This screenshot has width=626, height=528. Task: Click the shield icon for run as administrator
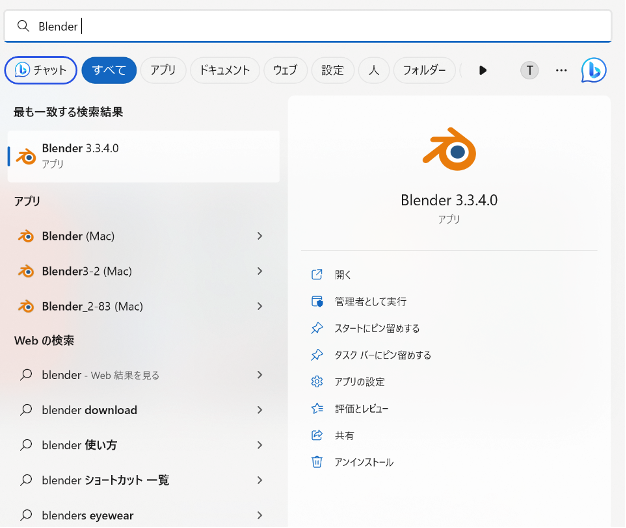point(317,301)
